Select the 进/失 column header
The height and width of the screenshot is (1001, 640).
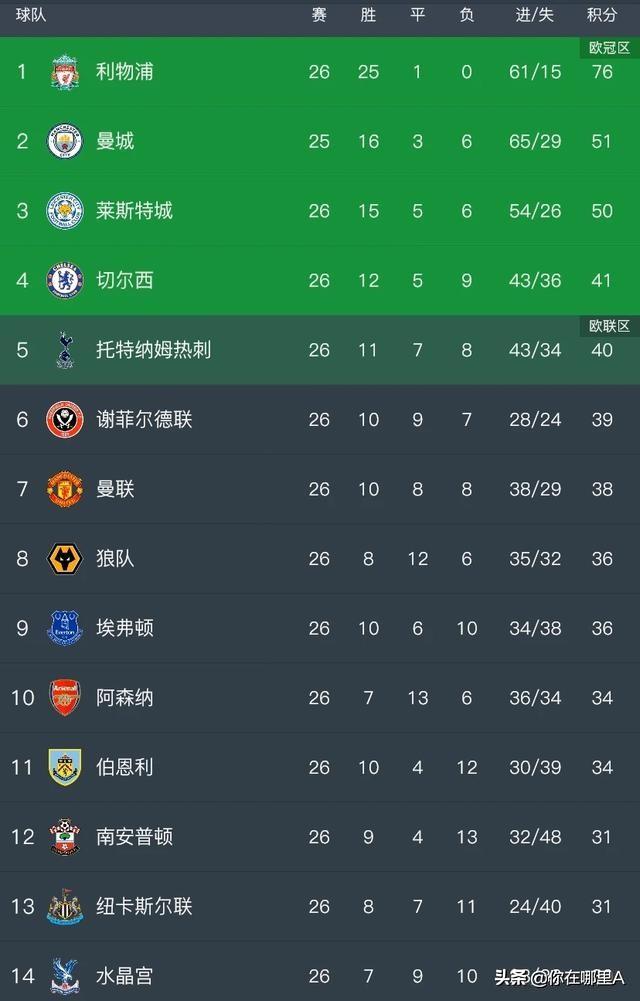click(534, 15)
